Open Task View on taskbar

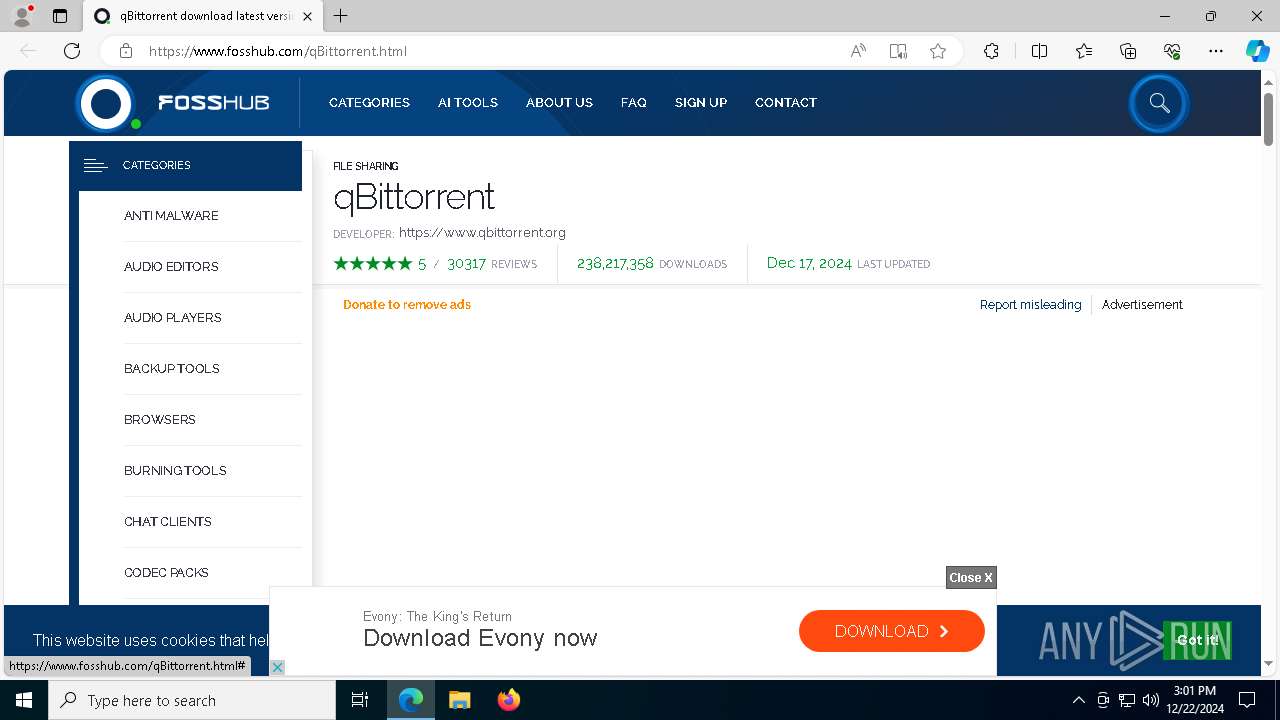tap(360, 700)
